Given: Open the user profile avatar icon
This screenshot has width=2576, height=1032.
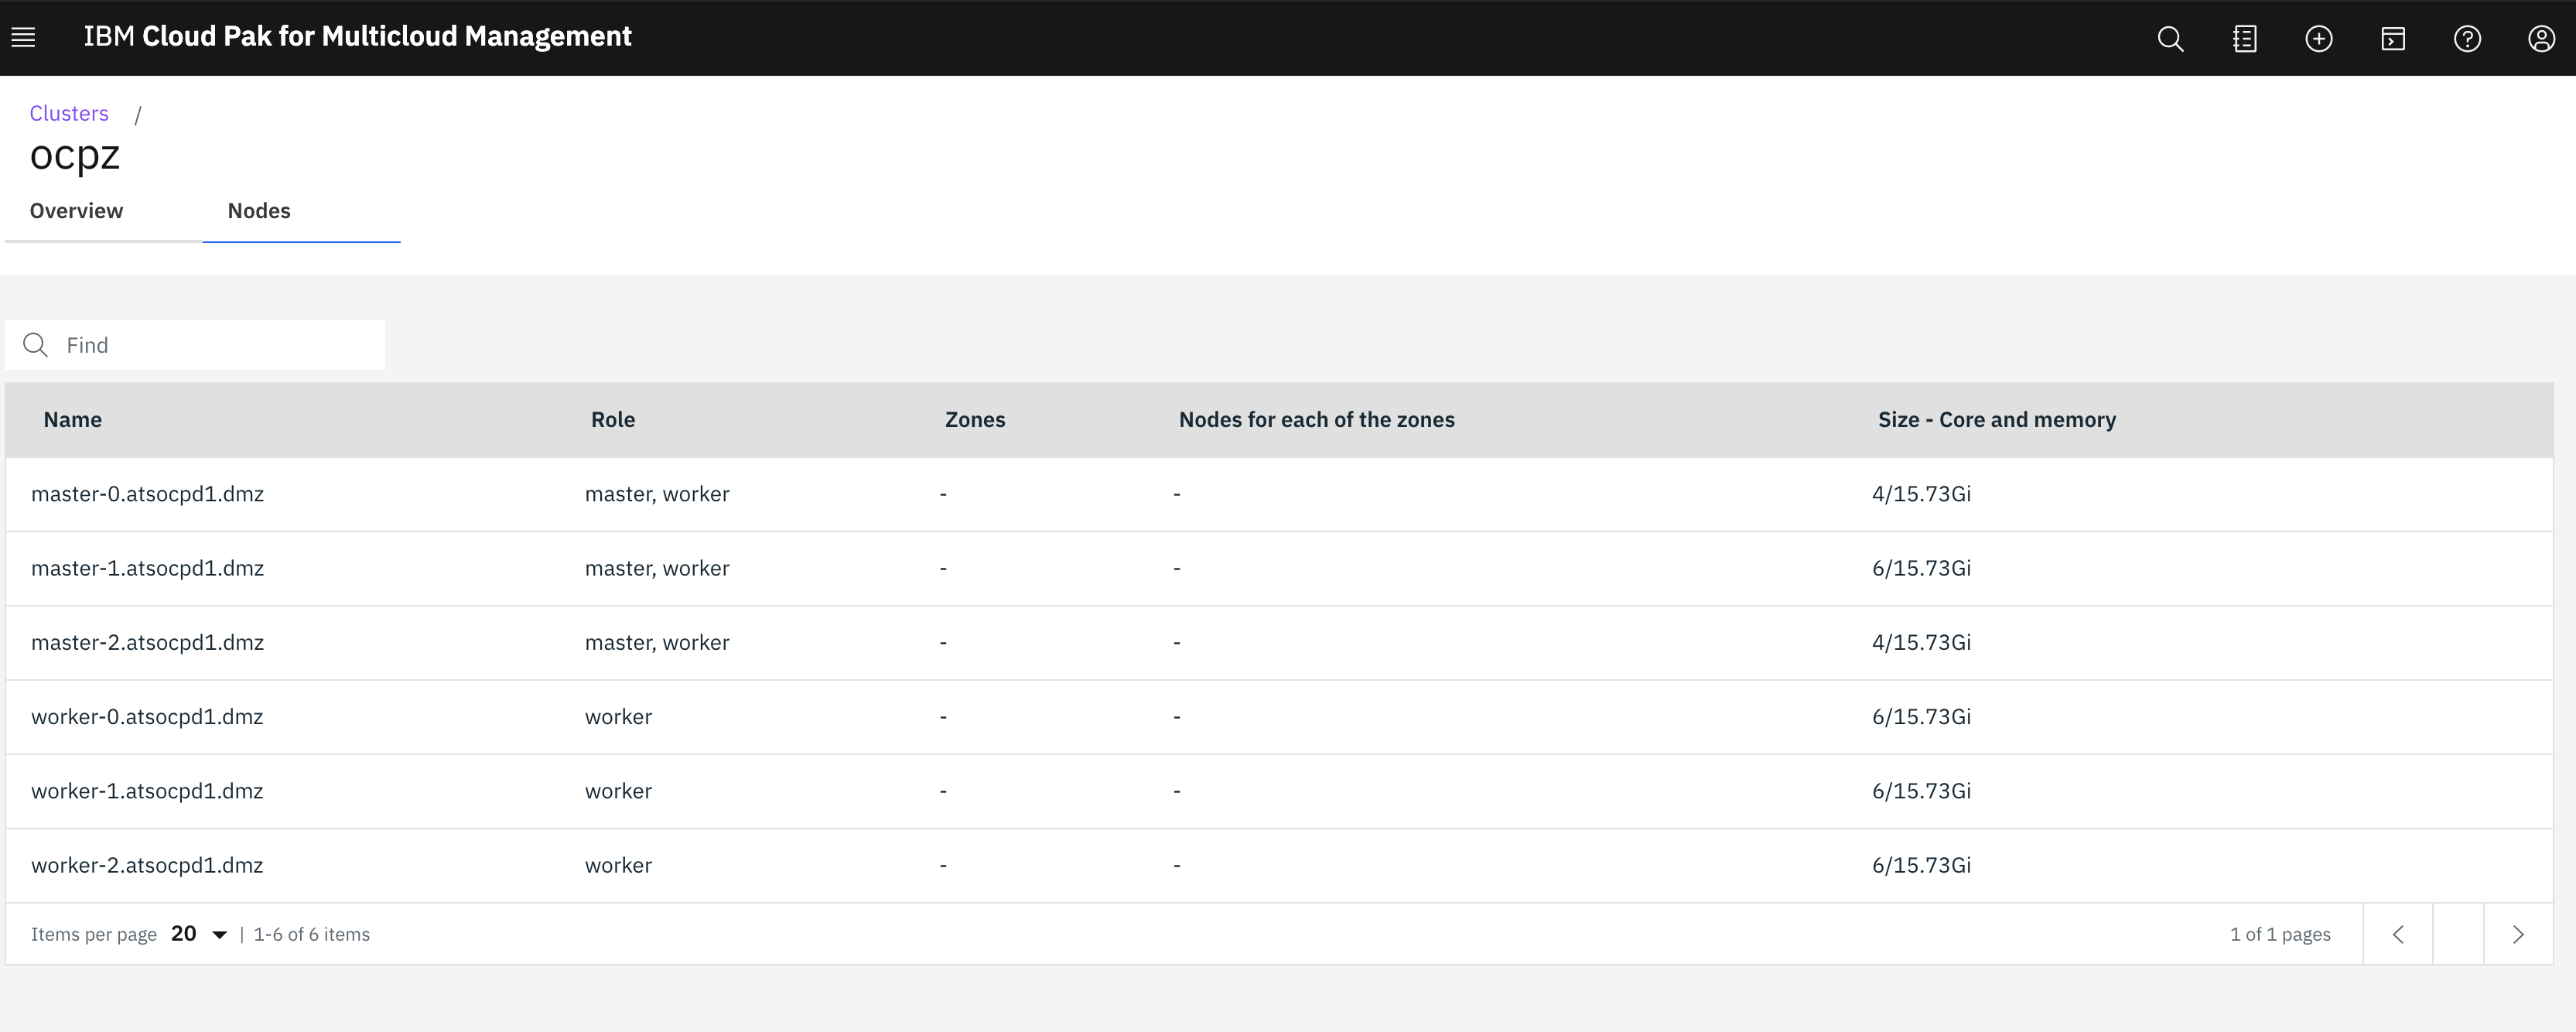Looking at the screenshot, I should click(2541, 39).
